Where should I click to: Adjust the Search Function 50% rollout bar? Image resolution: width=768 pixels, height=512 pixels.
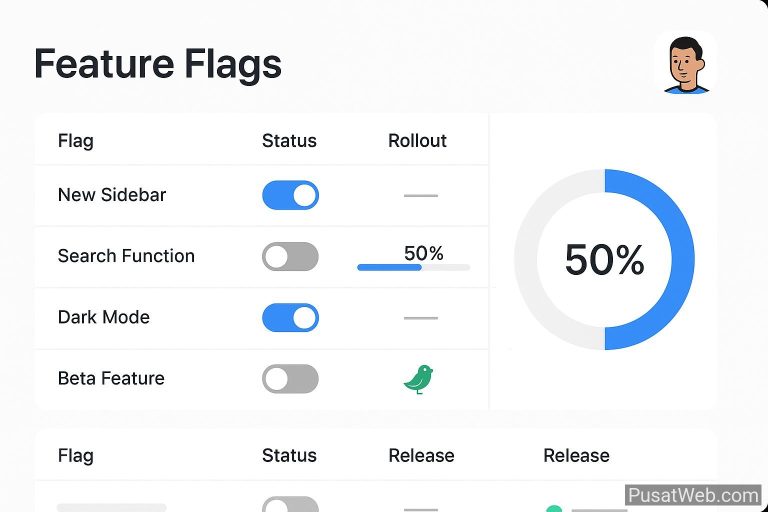(413, 268)
